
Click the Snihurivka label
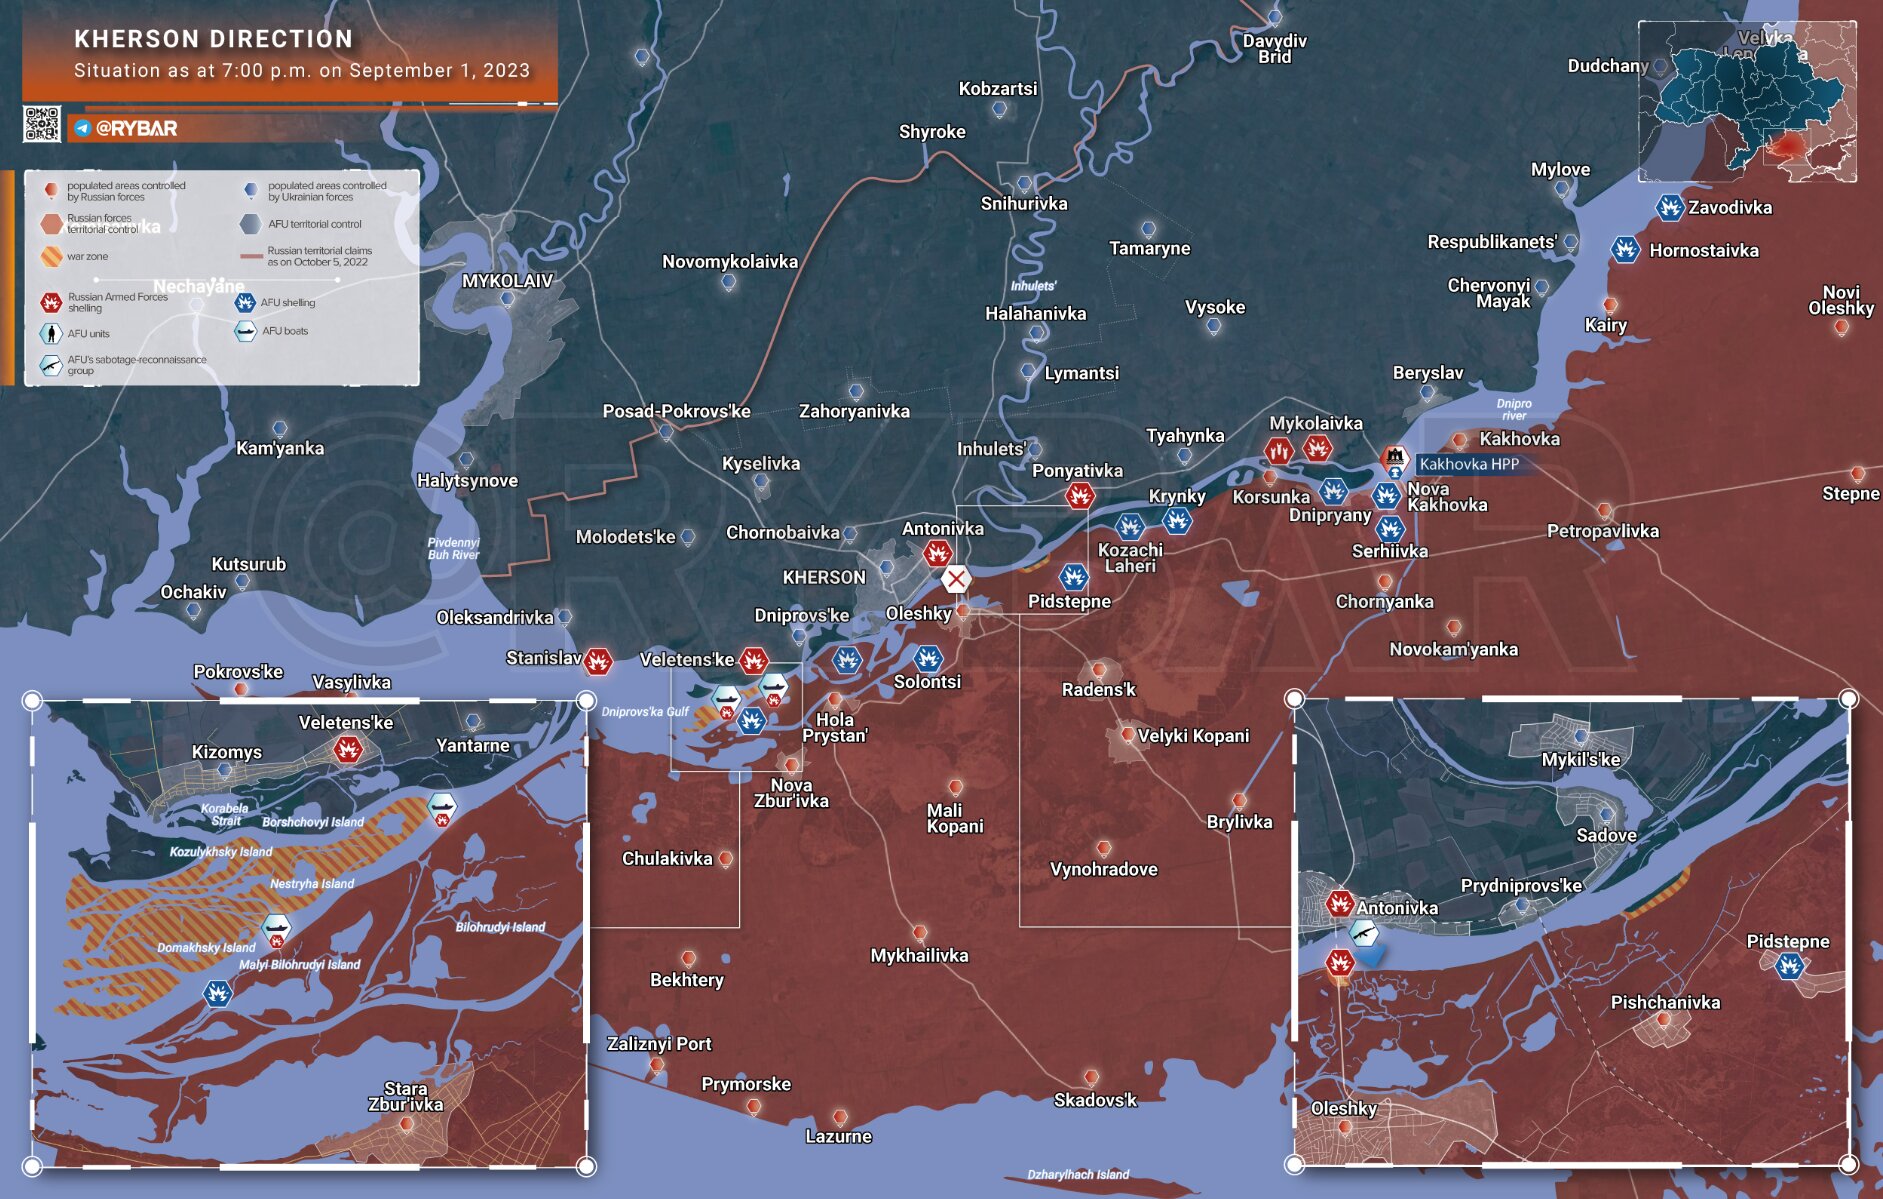1024,204
